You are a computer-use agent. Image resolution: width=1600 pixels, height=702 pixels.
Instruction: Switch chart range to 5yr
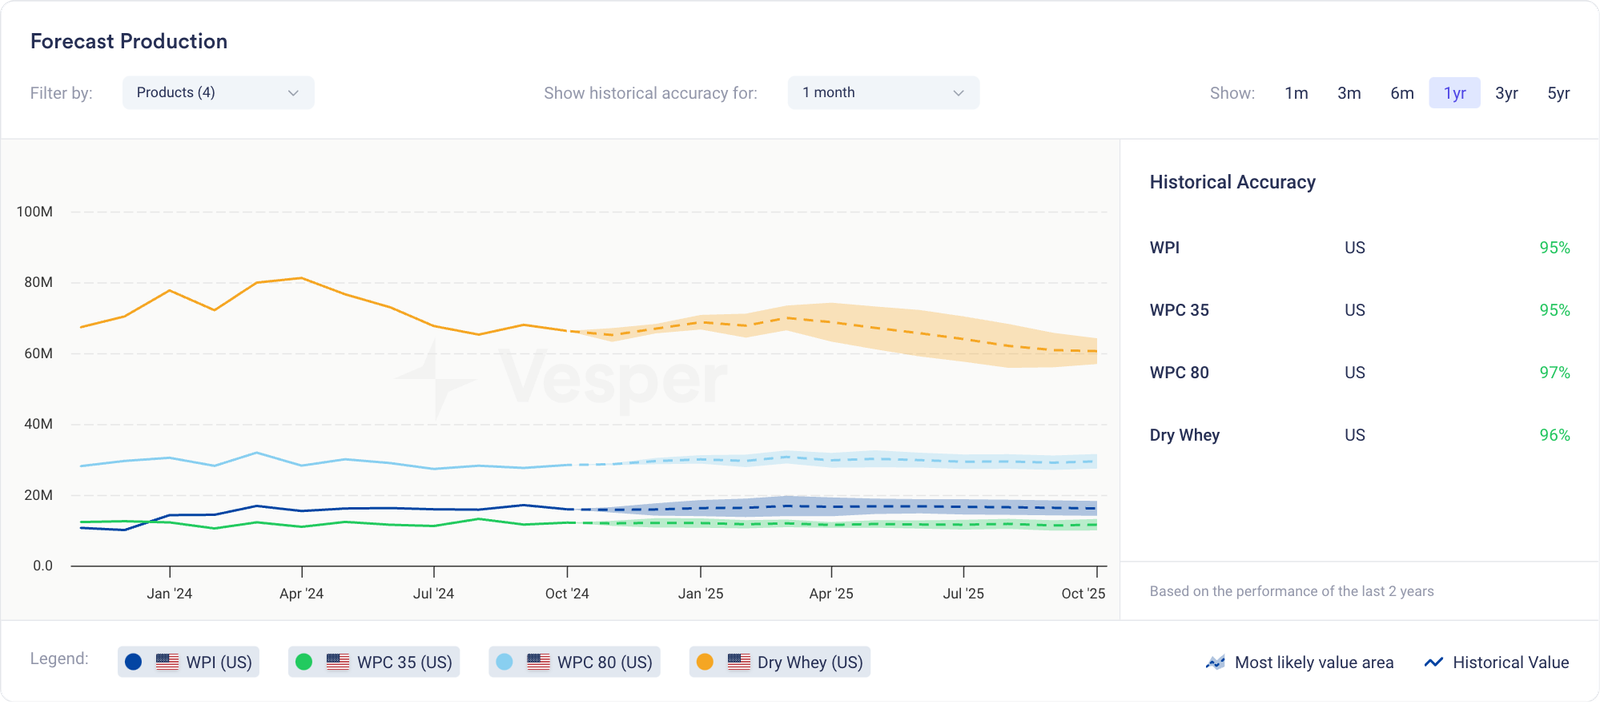click(x=1558, y=93)
